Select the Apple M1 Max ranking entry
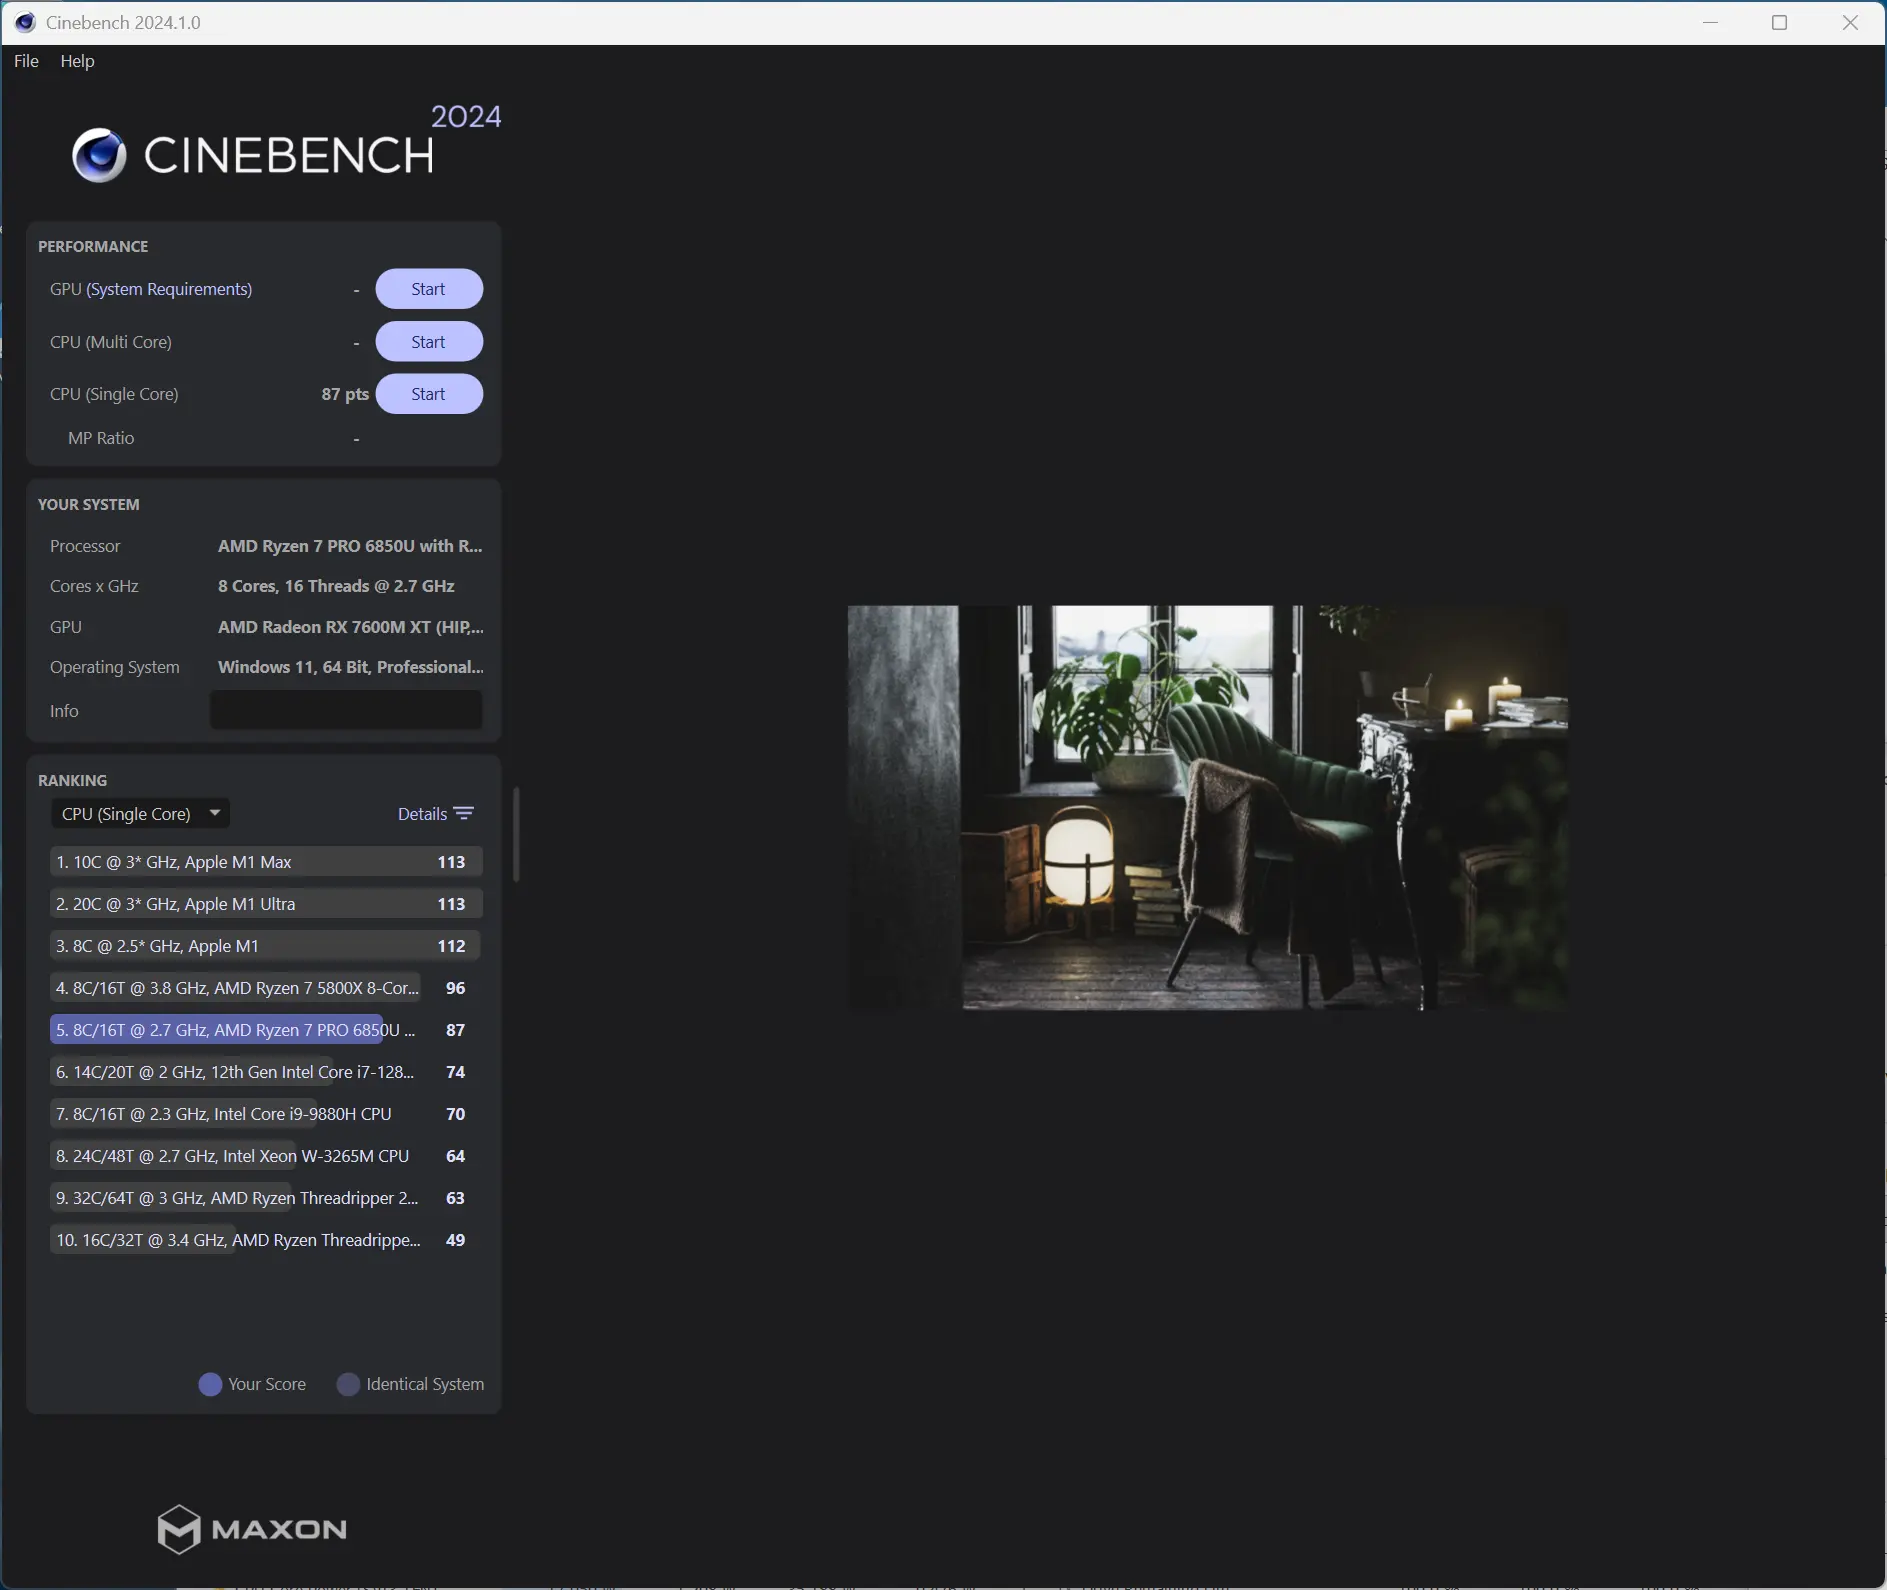The width and height of the screenshot is (1887, 1590). click(x=266, y=862)
